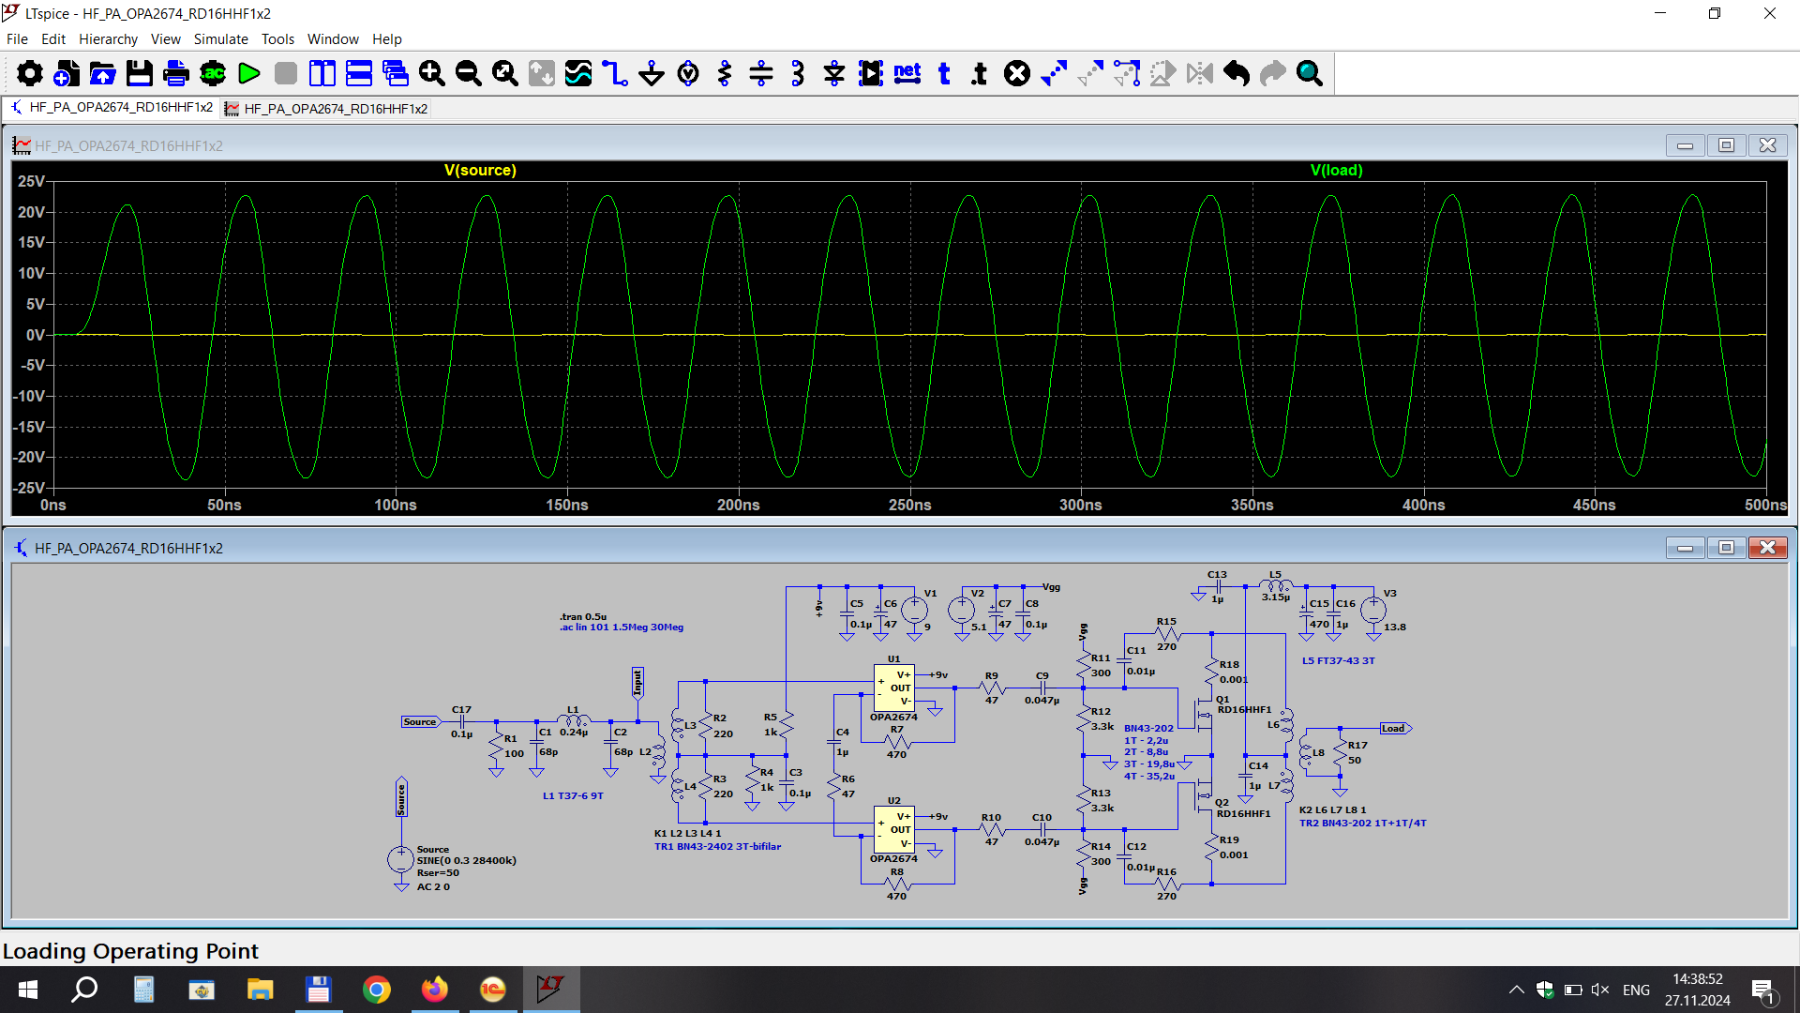Viewport: 1800px width, 1013px height.
Task: Click the V(source) trace label
Action: pyautogui.click(x=480, y=170)
